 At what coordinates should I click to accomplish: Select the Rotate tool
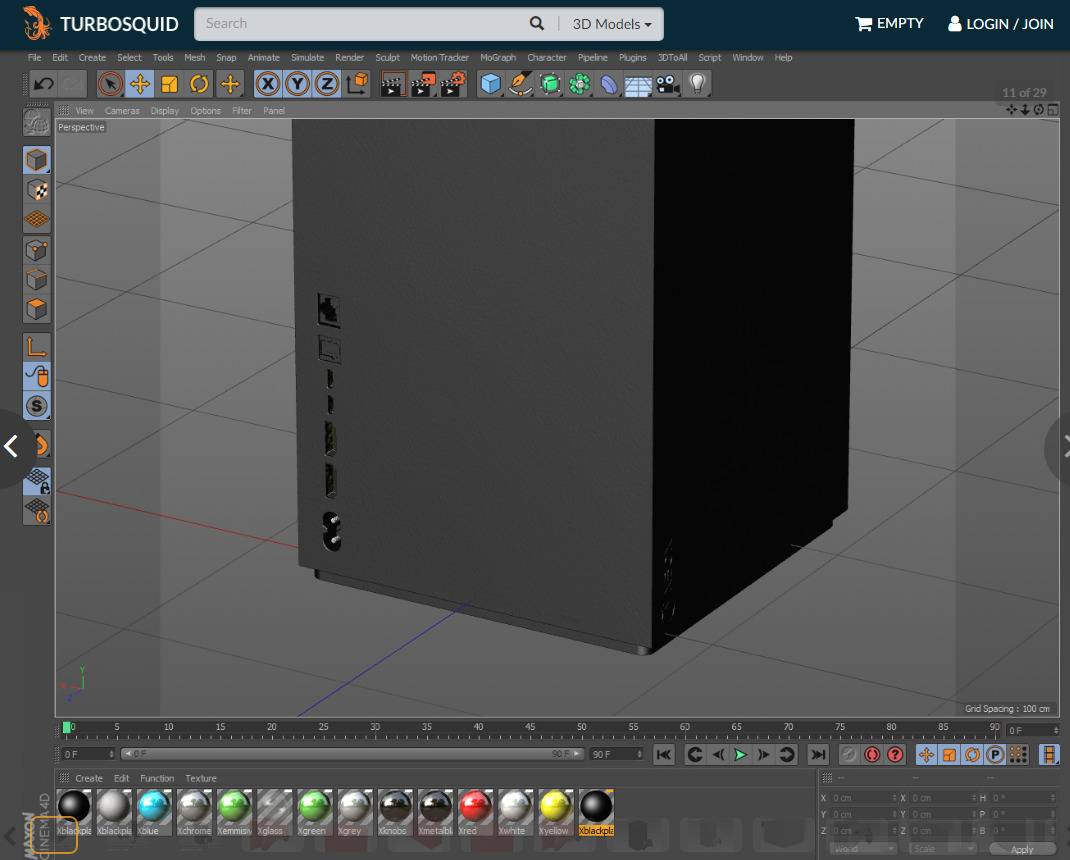199,84
